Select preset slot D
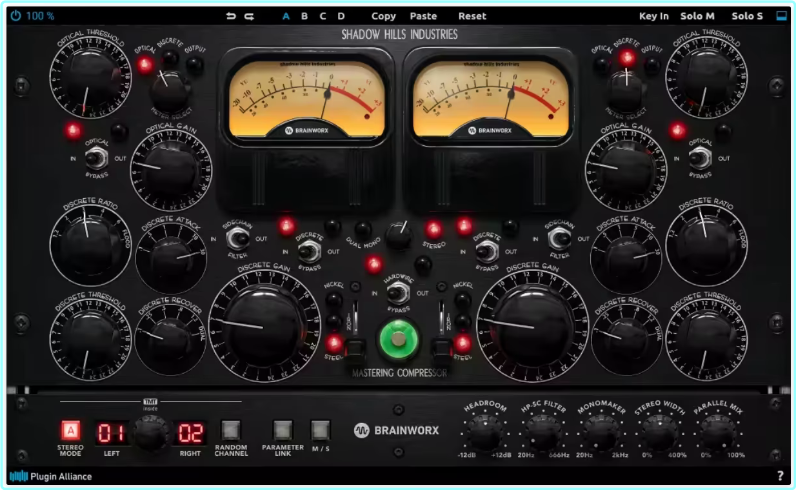 pyautogui.click(x=341, y=16)
